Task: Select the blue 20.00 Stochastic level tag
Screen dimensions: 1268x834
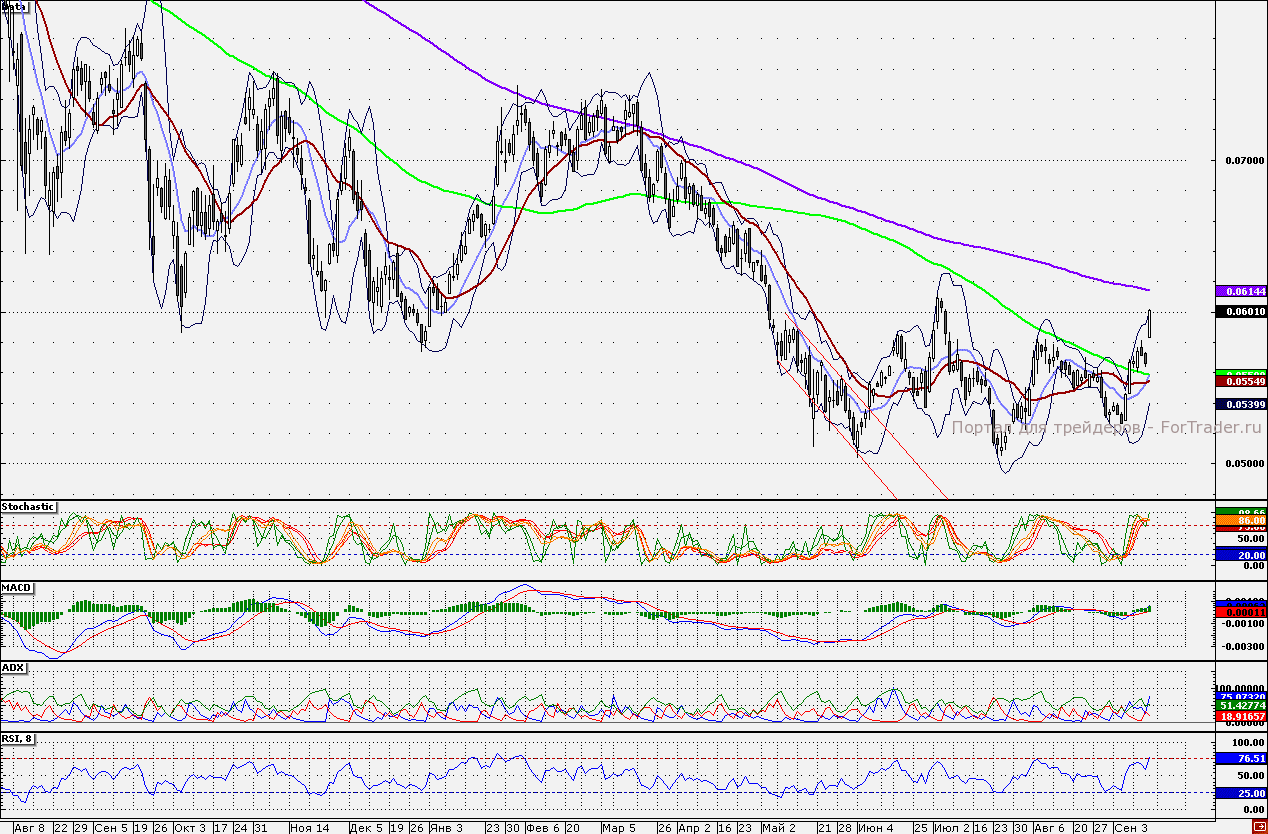Action: click(x=1240, y=555)
